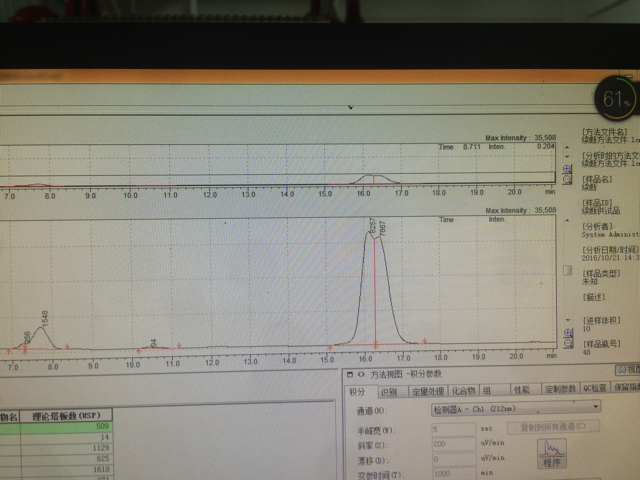Expand the 通道 detector channel dropdown
This screenshot has width=640, height=480.
tap(516, 408)
